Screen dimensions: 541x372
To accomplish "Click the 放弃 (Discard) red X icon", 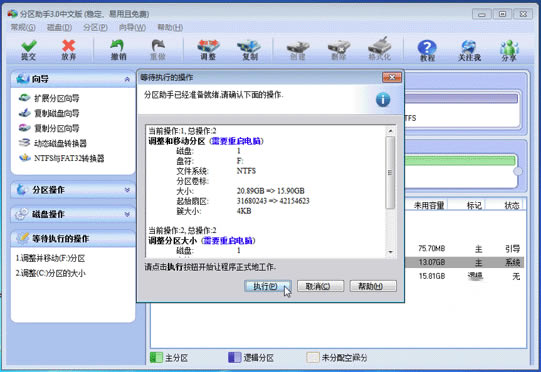I will (x=69, y=50).
